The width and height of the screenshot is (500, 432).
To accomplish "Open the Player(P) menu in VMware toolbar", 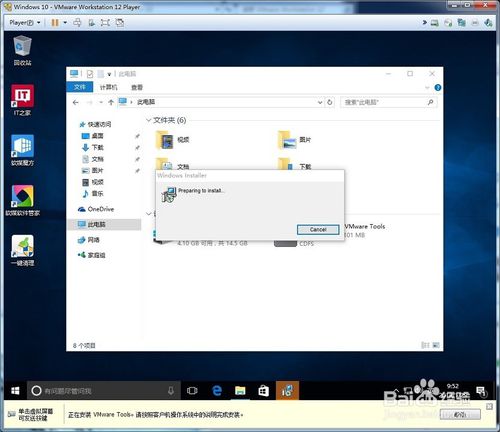I will (24, 23).
